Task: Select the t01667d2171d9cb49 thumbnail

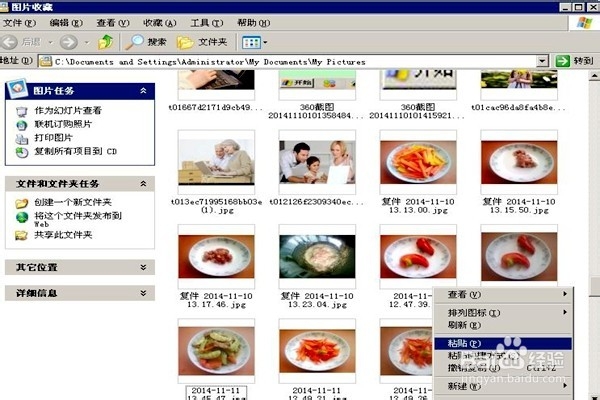Action: [216, 85]
